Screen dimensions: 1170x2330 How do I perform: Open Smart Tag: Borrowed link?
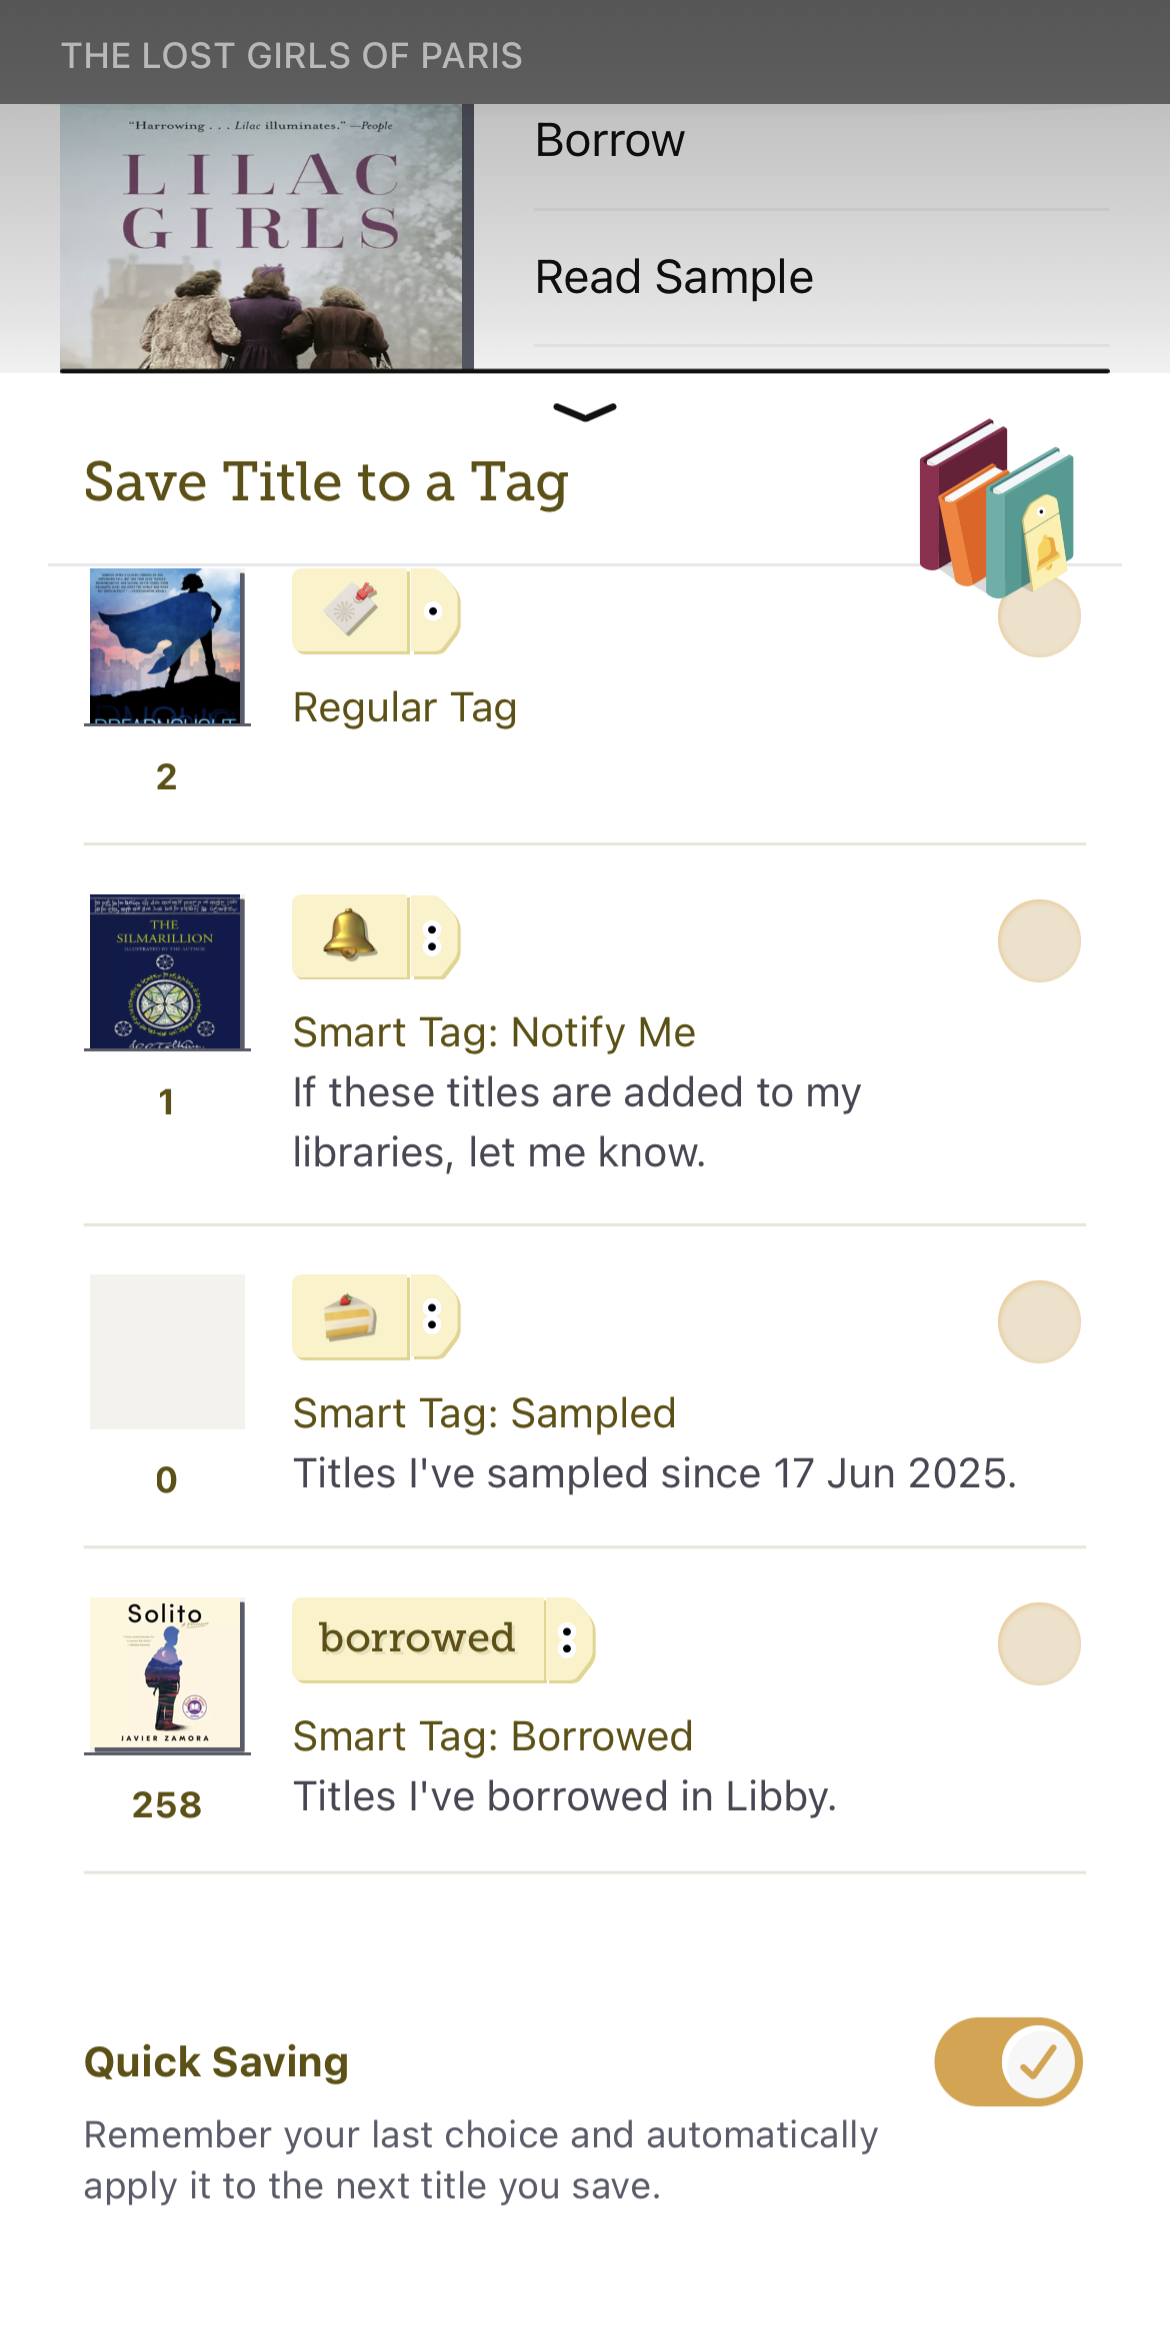pos(492,1736)
